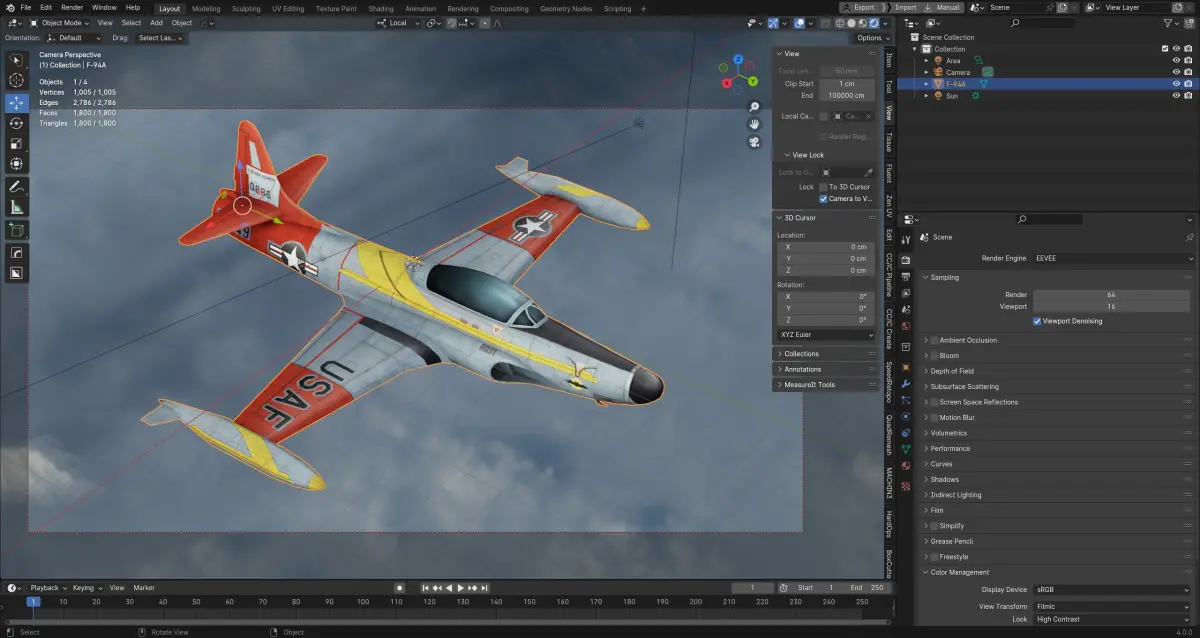The image size is (1200, 638).
Task: Switch to rendered viewport shading
Action: point(876,22)
